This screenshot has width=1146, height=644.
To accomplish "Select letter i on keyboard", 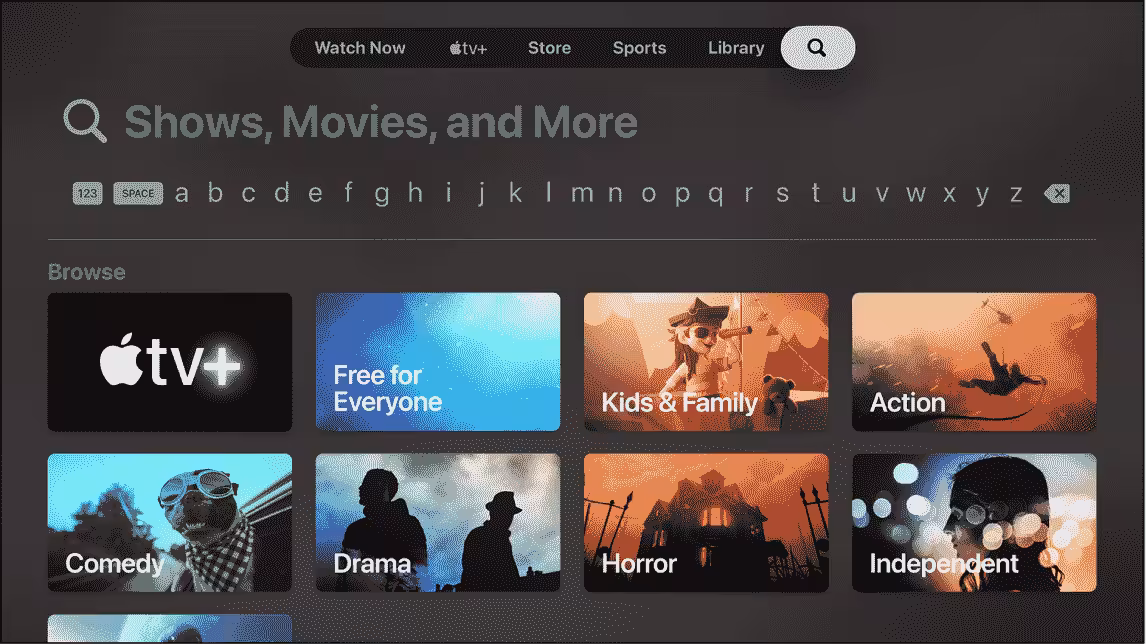I will (448, 192).
